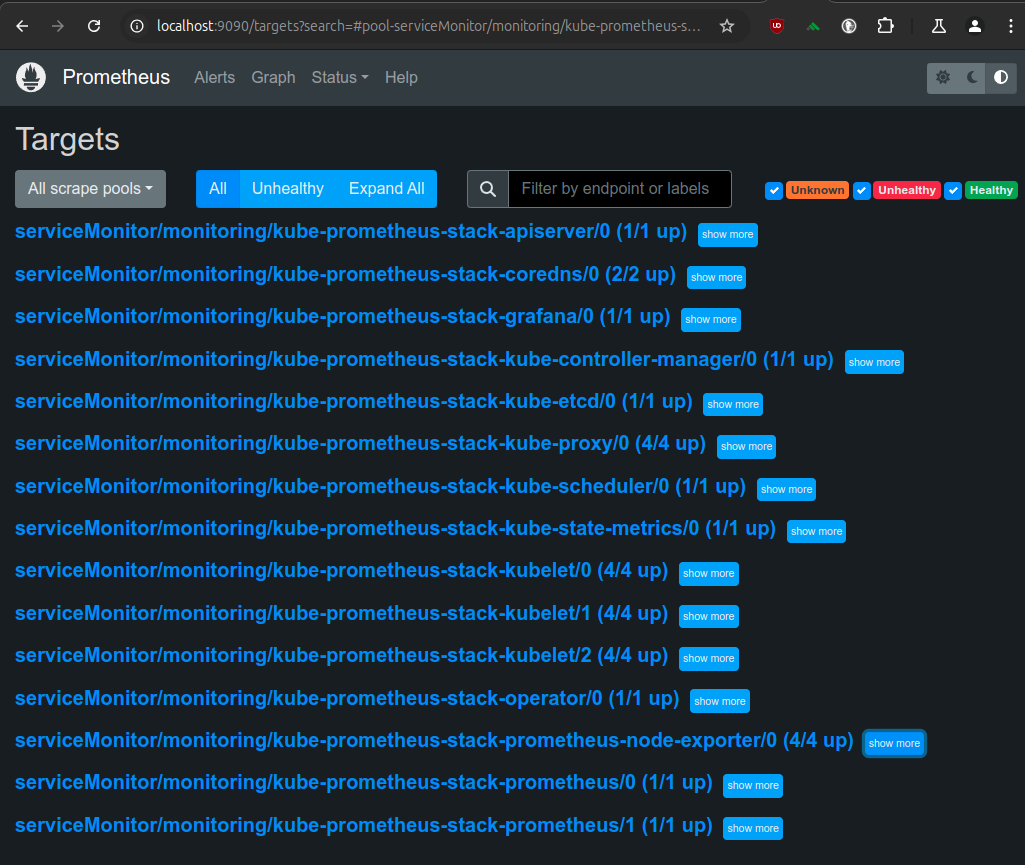Show more for prometheus/0 pool

point(753,785)
